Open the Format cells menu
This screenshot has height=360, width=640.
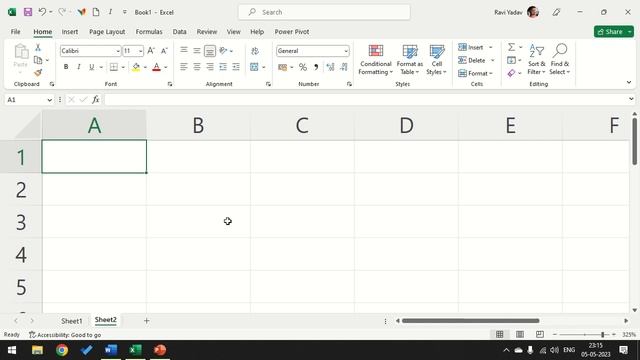476,73
